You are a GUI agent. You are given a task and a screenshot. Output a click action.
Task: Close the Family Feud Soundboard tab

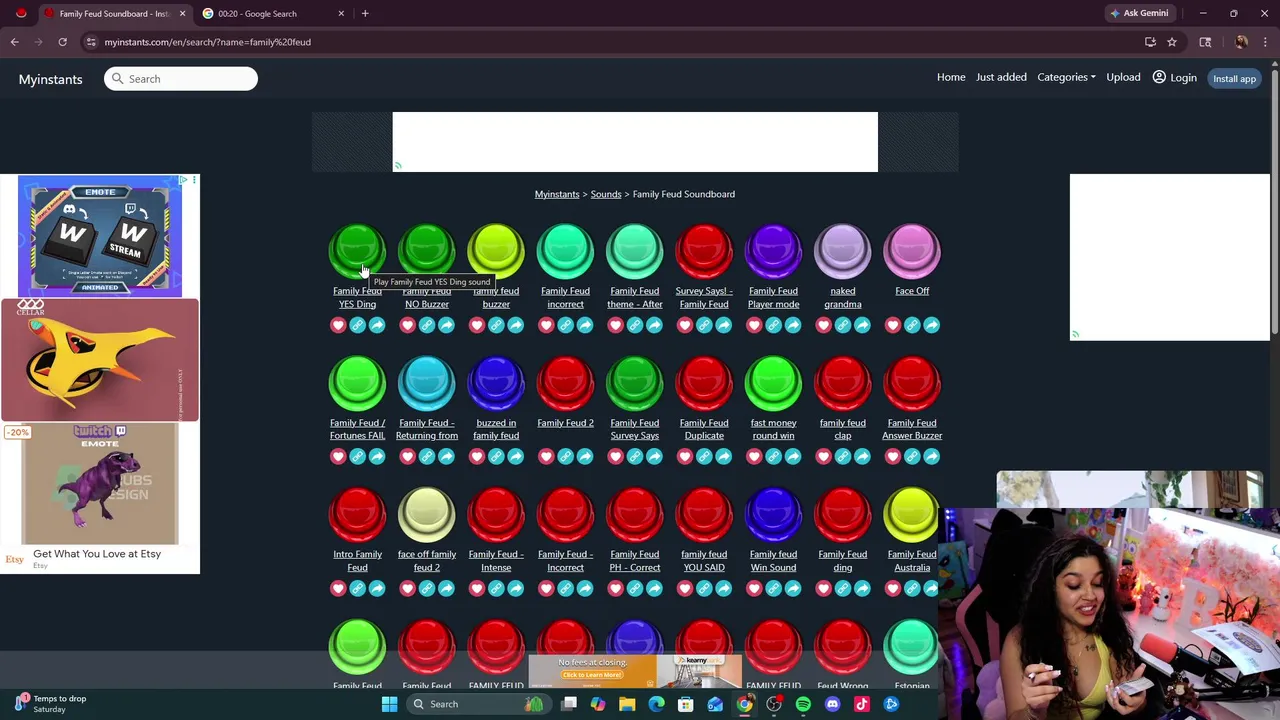[x=182, y=14]
